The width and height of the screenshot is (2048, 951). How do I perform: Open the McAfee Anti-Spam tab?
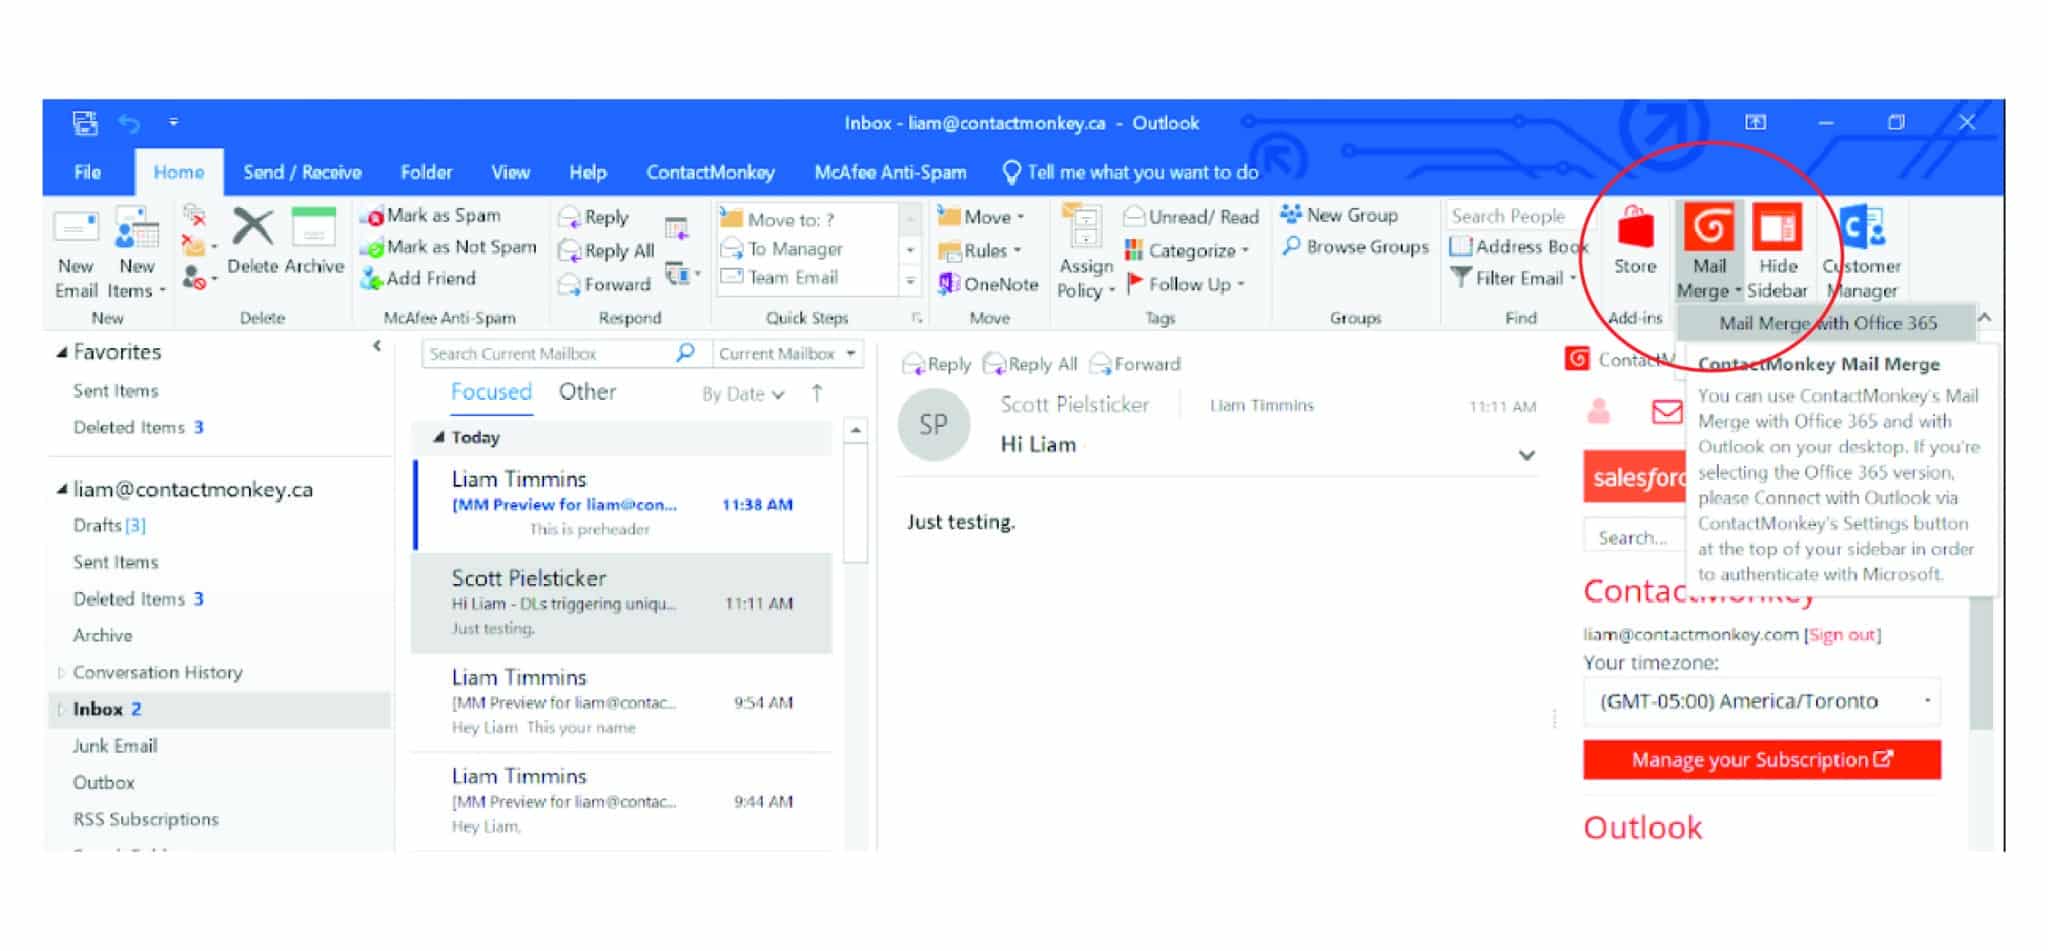coord(890,172)
